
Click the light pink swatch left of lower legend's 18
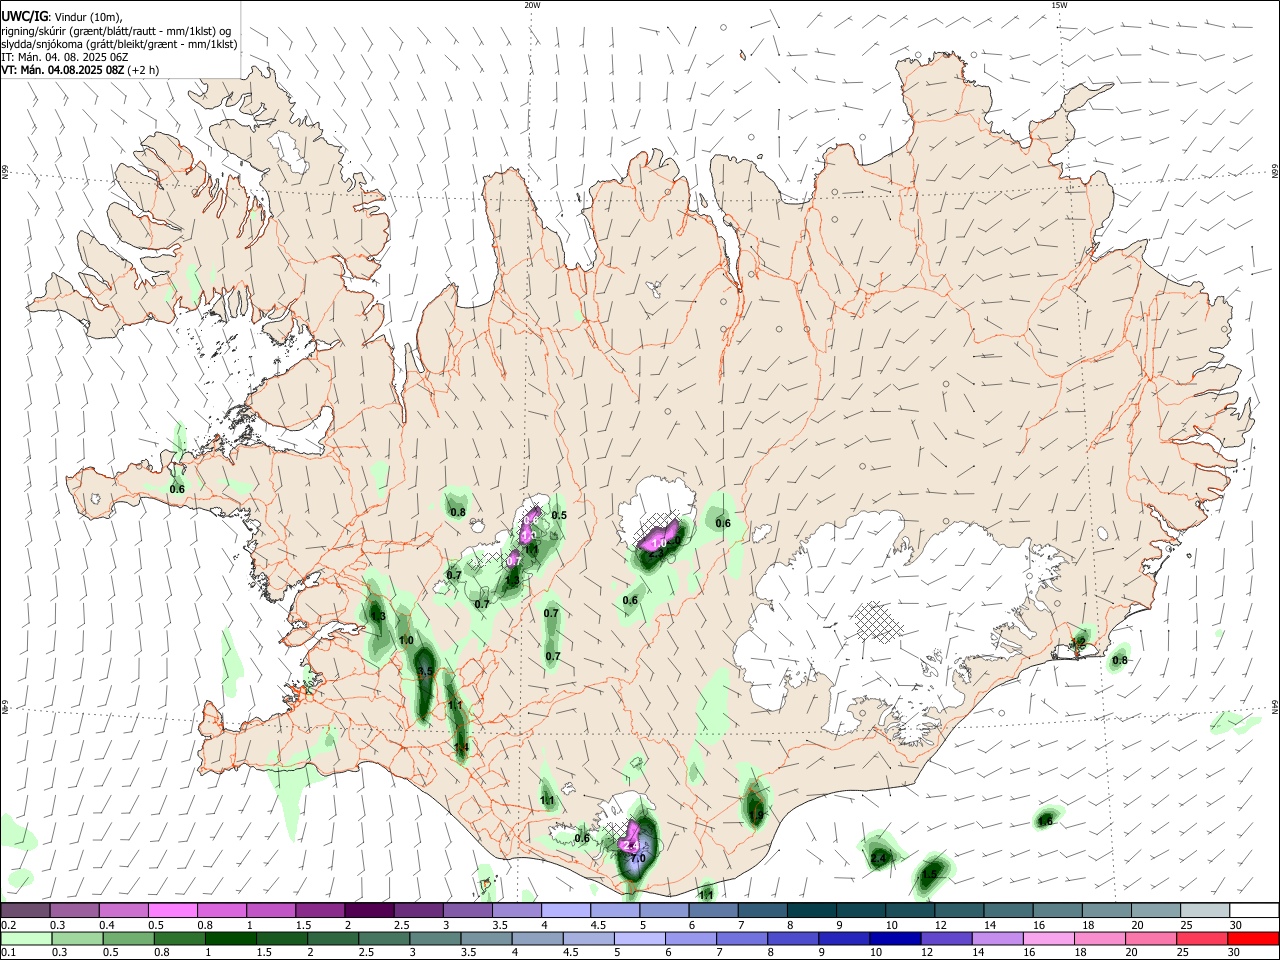point(1048,938)
